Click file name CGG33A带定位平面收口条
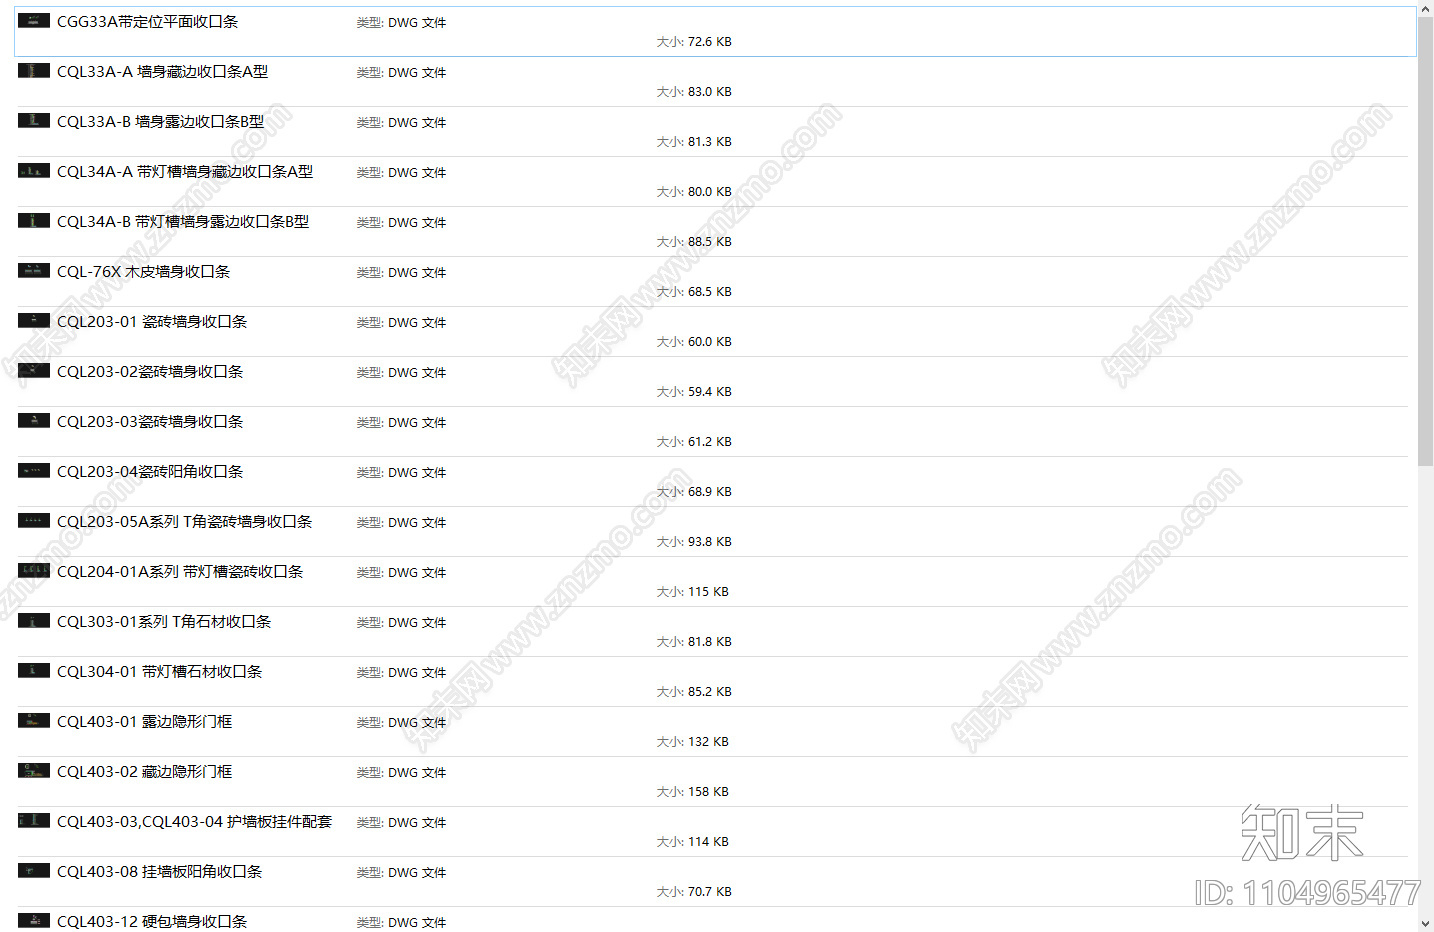1434x932 pixels. pyautogui.click(x=148, y=22)
